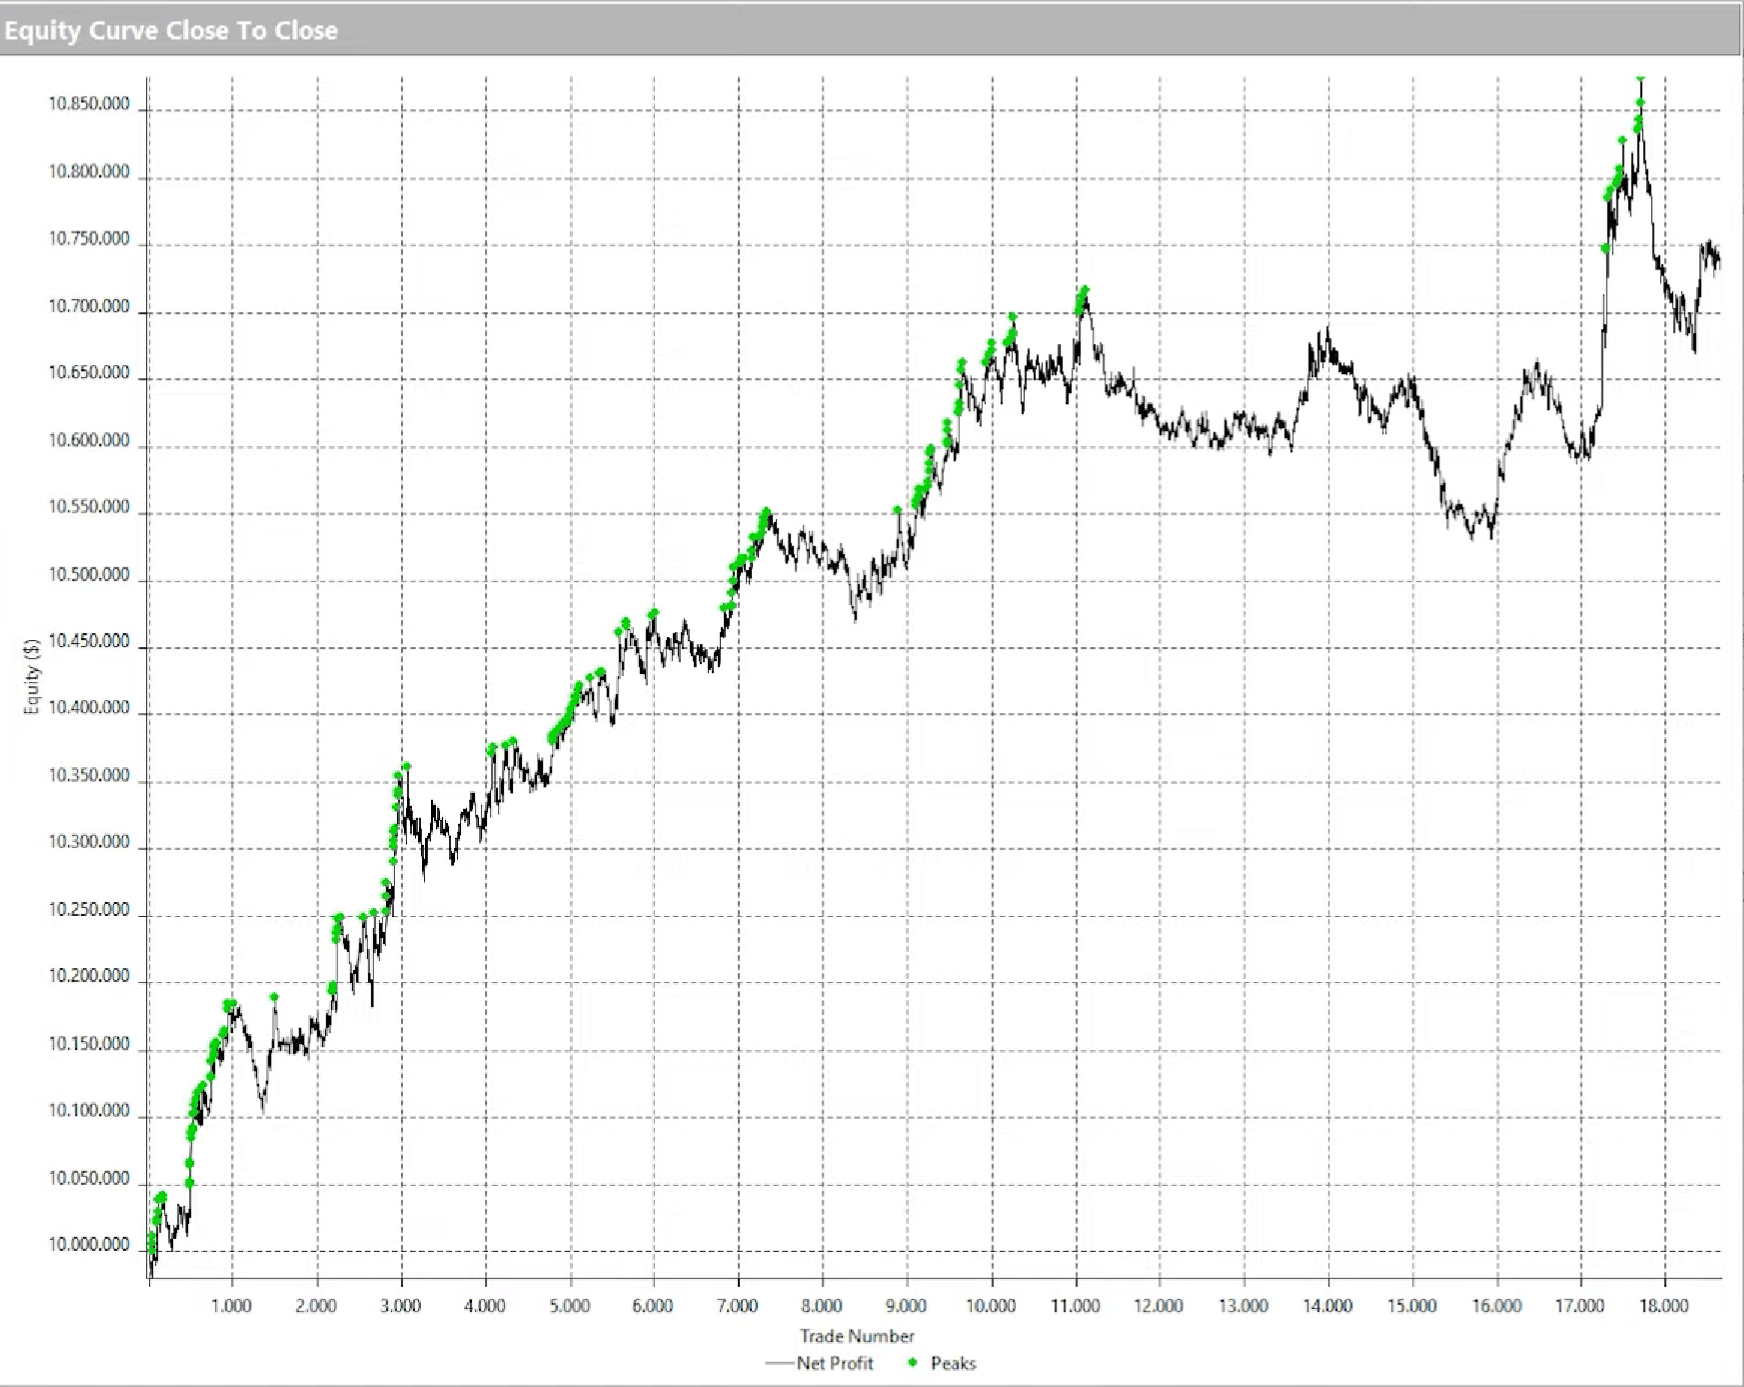The height and width of the screenshot is (1387, 1744).
Task: Select a green peak dot near trade 3.000
Action: 405,766
